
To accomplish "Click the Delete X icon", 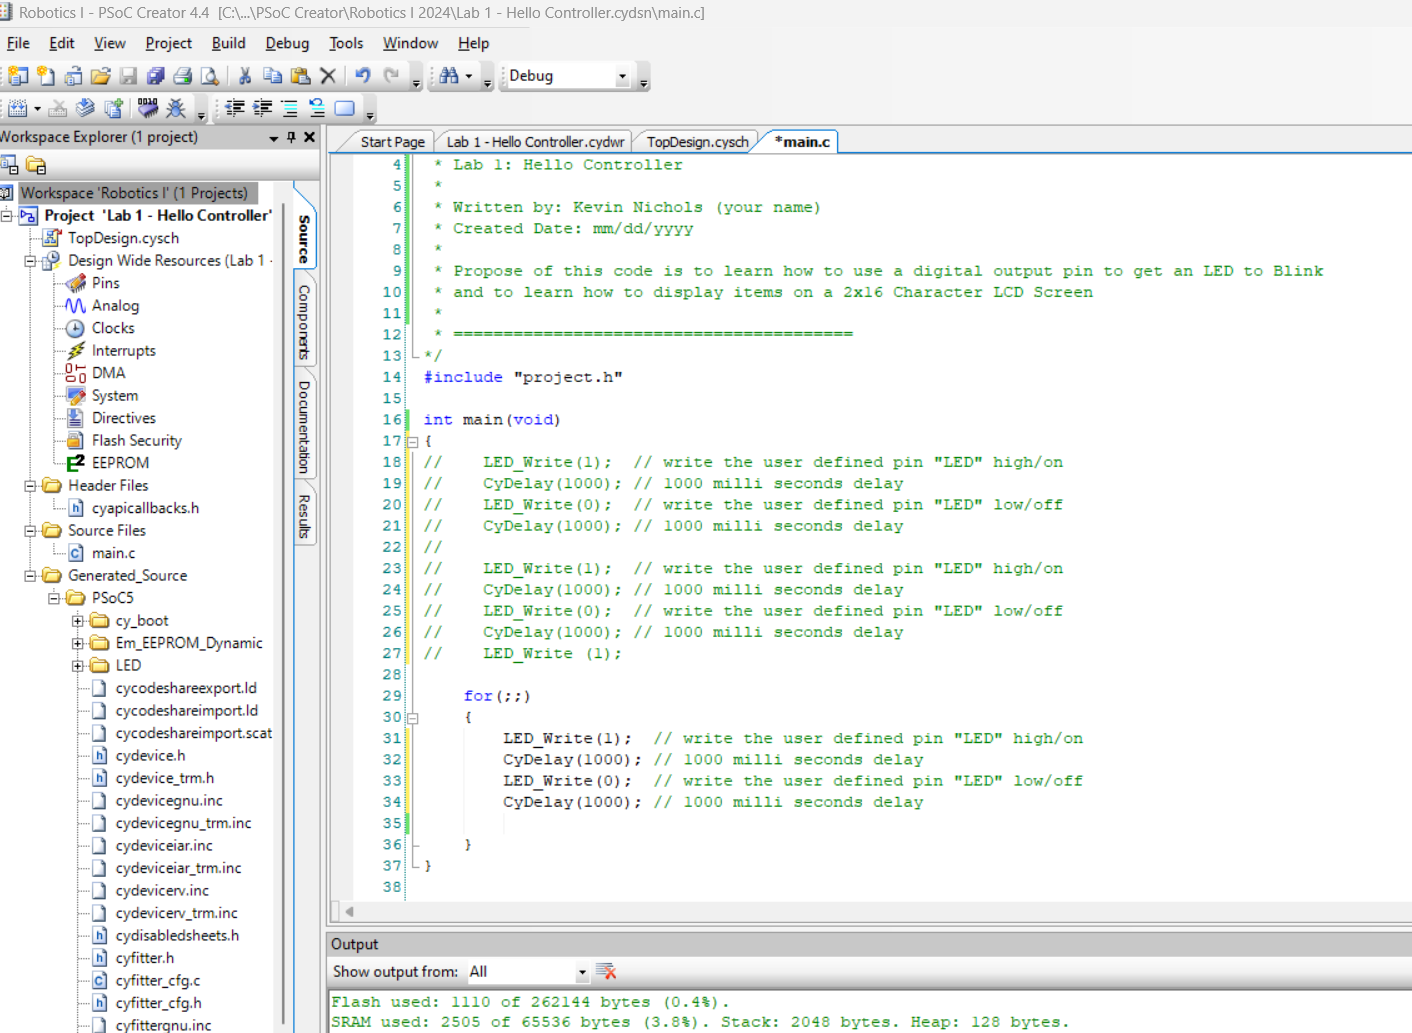I will [327, 76].
